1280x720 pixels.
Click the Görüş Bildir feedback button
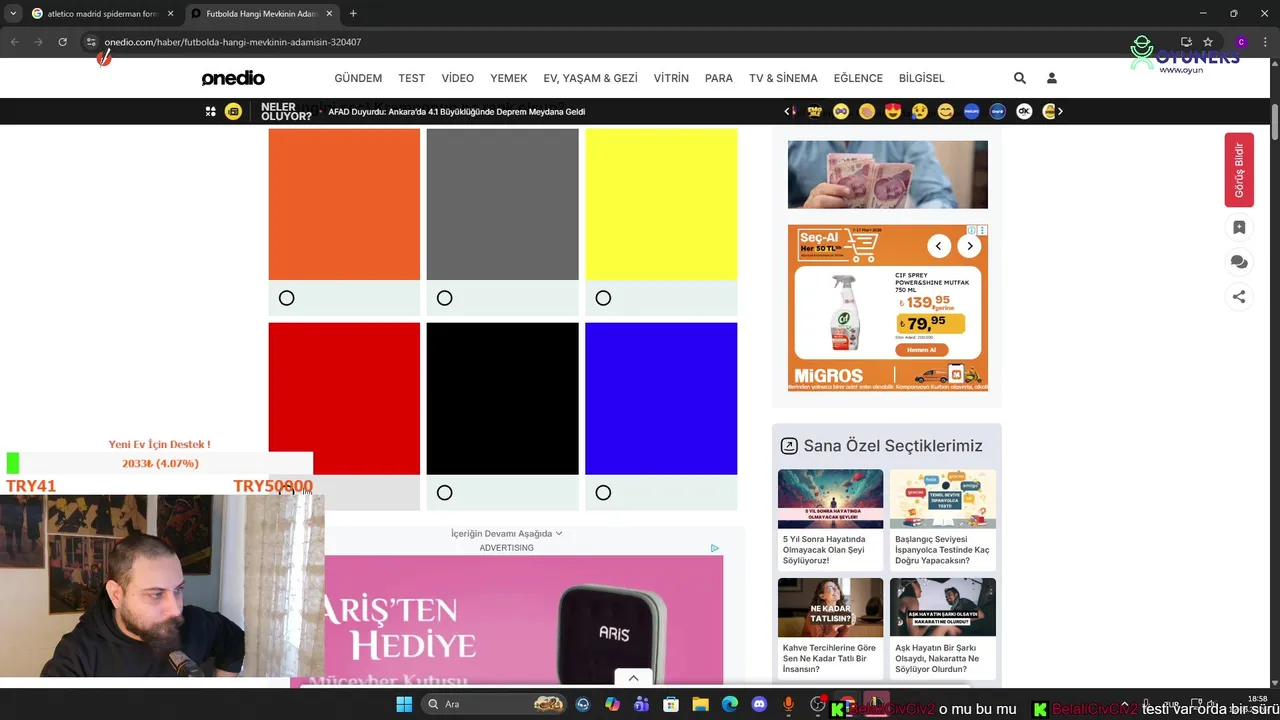[1239, 170]
